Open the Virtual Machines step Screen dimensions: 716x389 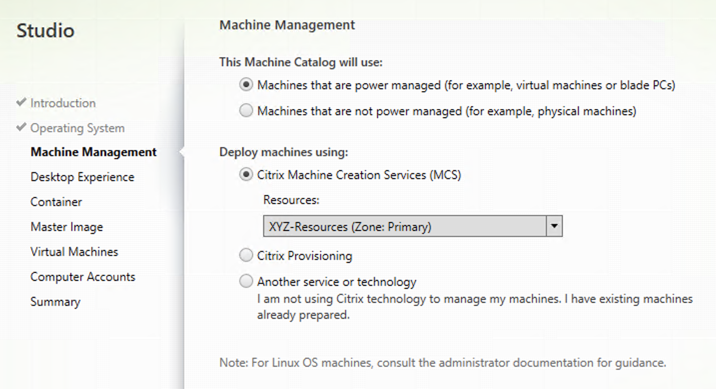coord(74,252)
